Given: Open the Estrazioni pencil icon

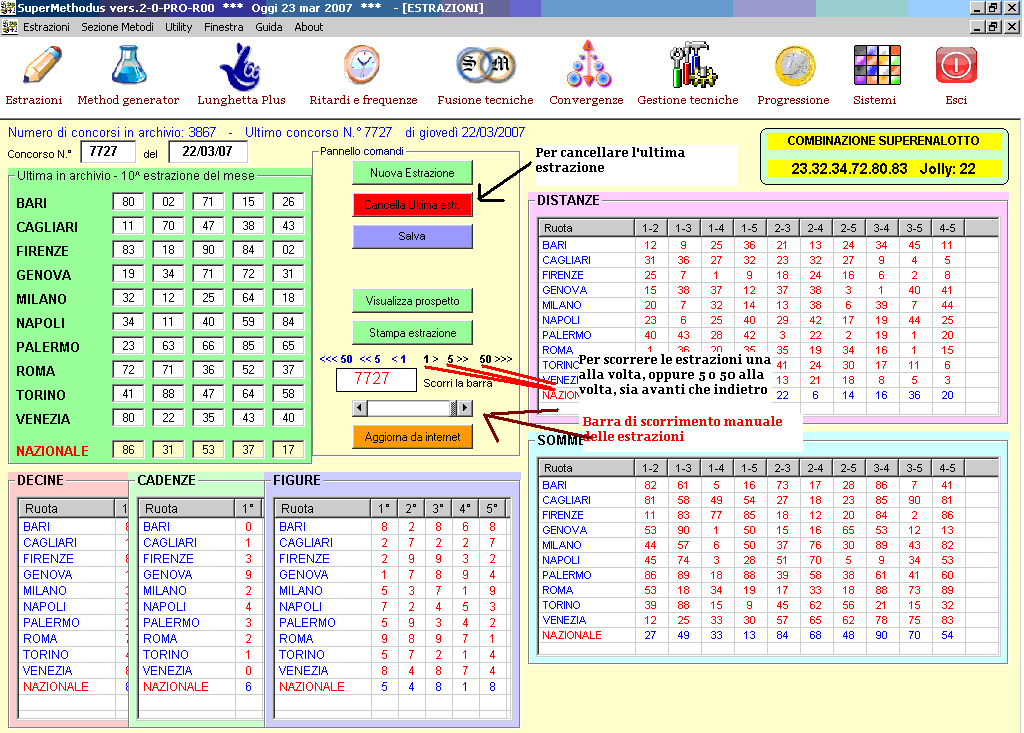Looking at the screenshot, I should (41, 65).
